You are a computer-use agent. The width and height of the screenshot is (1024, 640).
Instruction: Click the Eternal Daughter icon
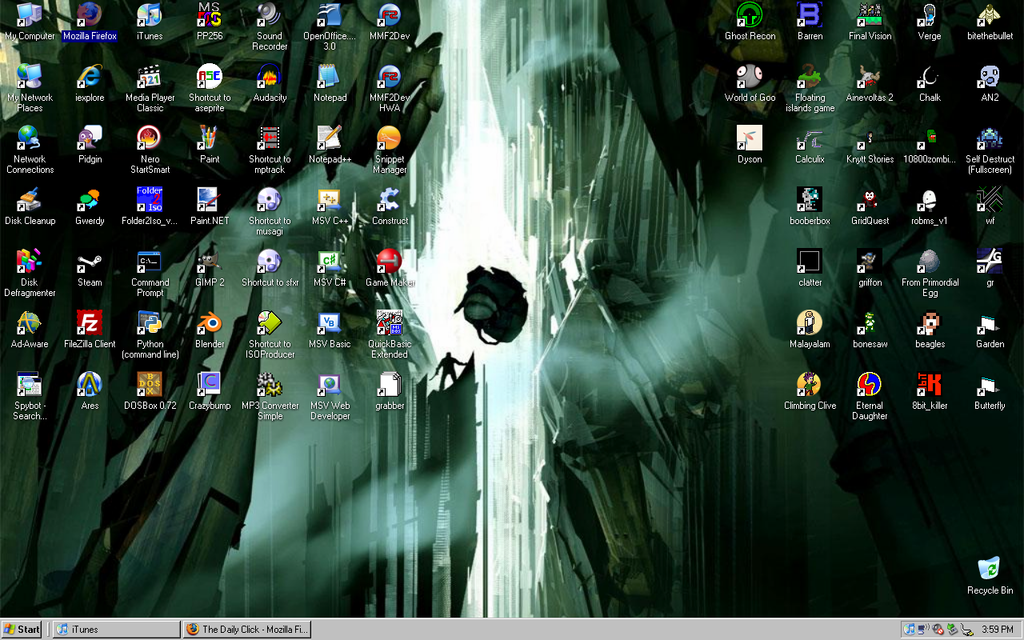(869, 384)
